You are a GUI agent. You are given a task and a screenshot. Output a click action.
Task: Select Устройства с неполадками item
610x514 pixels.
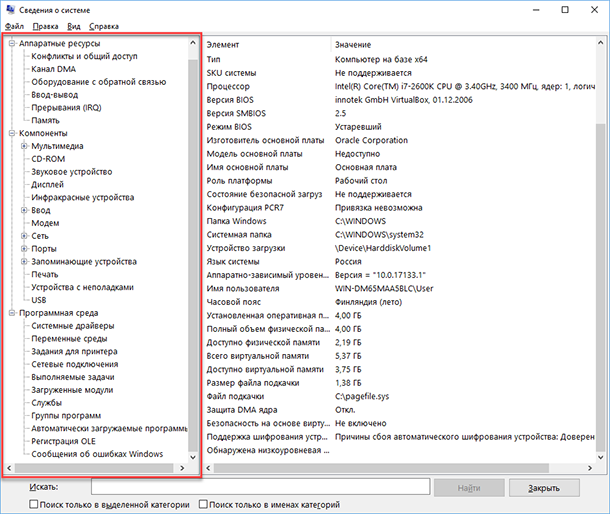82,287
